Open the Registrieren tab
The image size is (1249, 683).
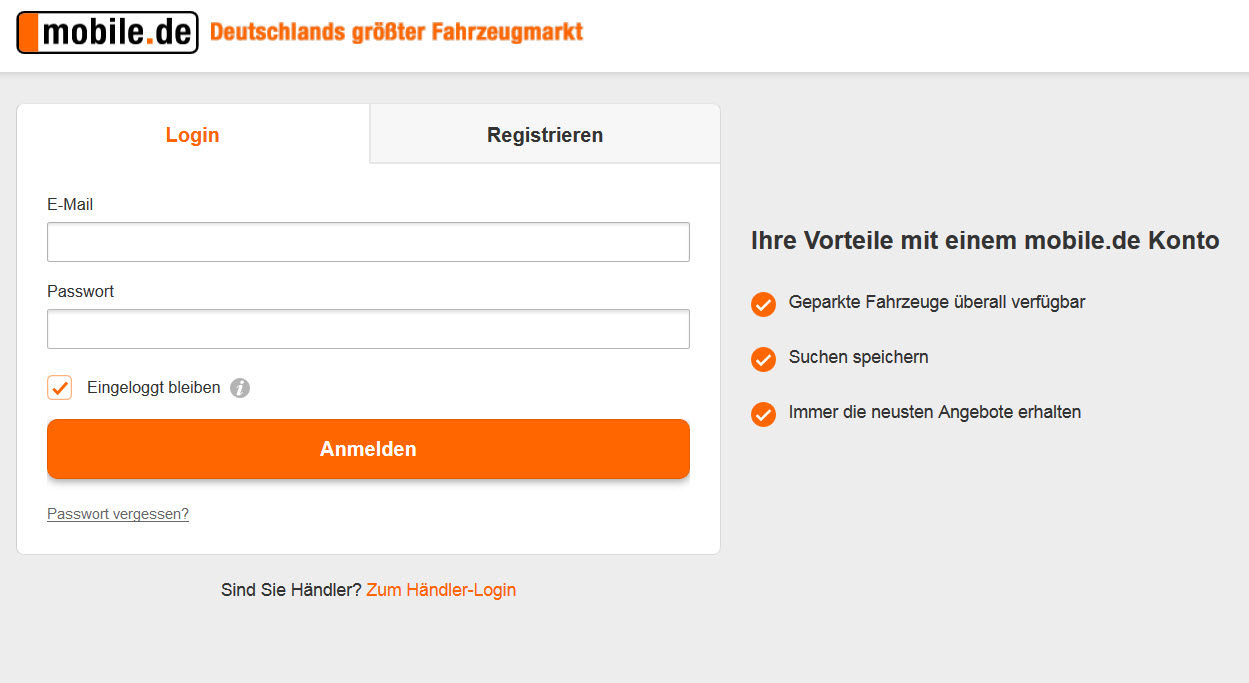coord(545,135)
